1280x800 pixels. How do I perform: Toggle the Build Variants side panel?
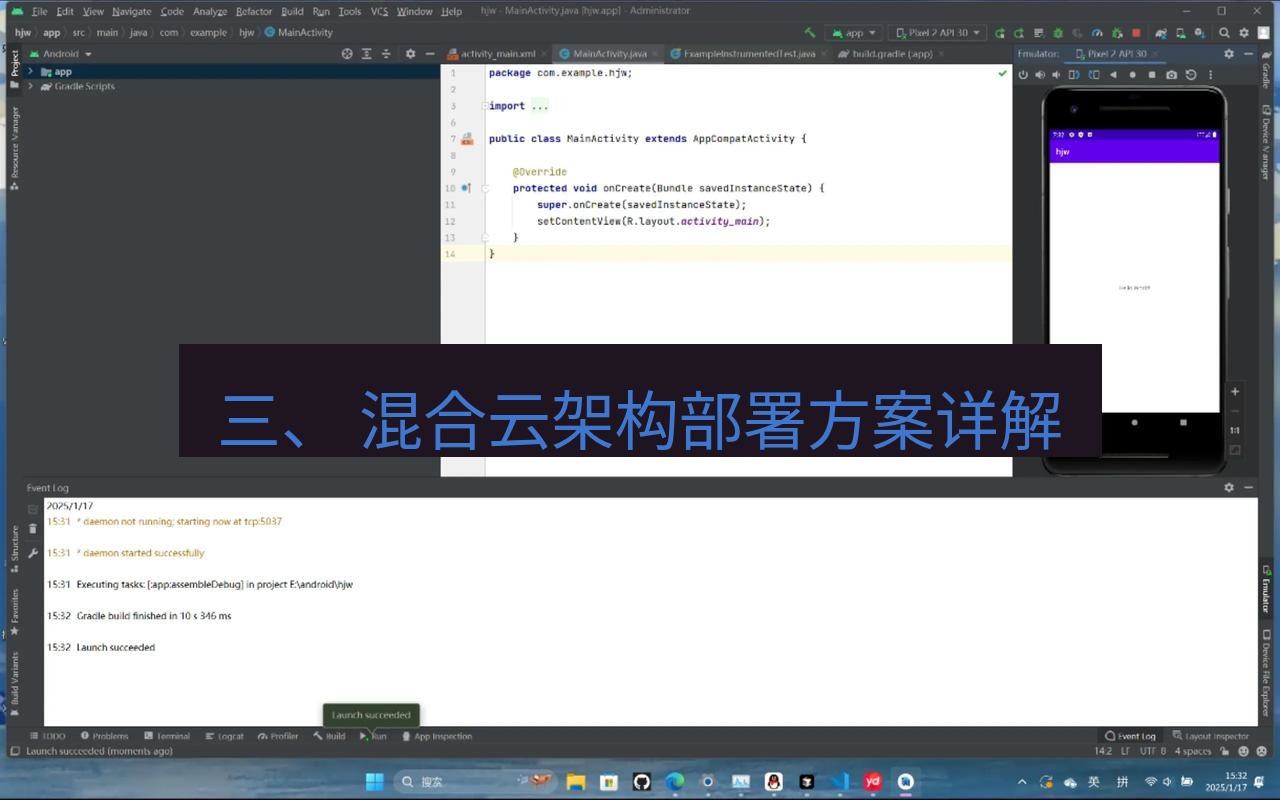pyautogui.click(x=14, y=684)
